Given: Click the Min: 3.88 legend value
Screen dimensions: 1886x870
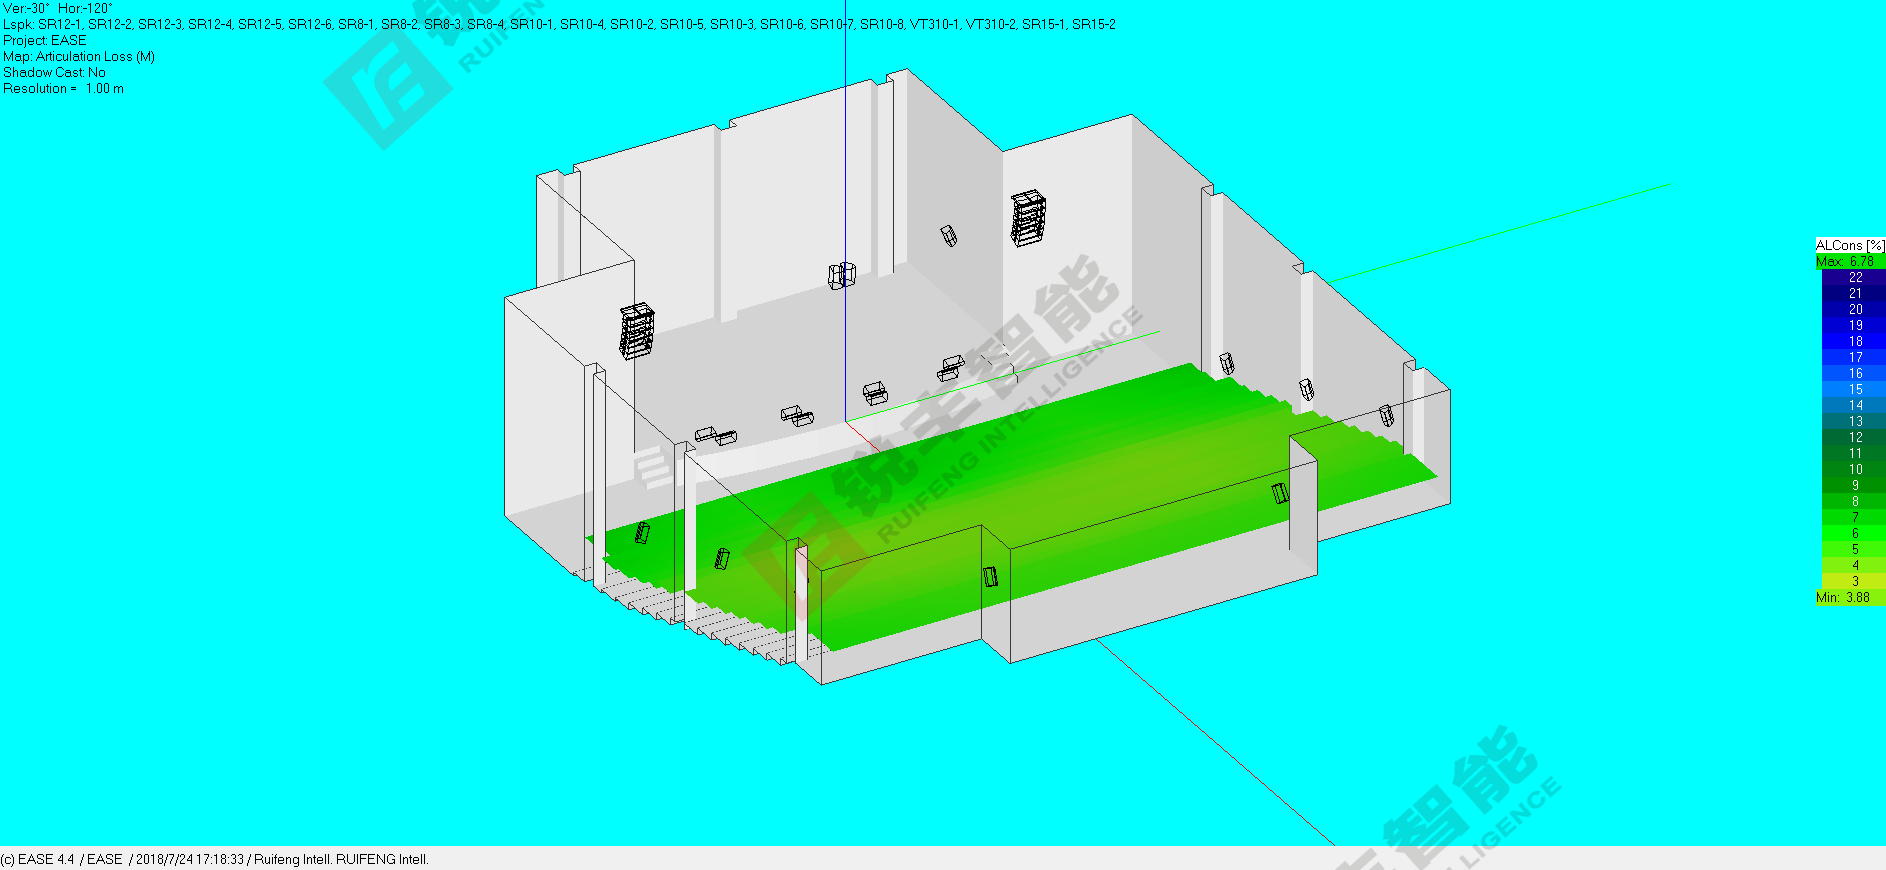Looking at the screenshot, I should (x=1843, y=597).
